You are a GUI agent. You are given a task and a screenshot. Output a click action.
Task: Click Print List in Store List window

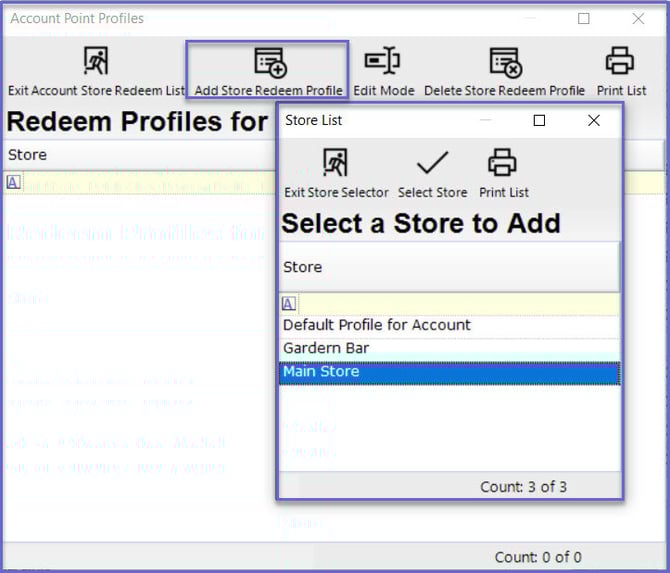[503, 163]
